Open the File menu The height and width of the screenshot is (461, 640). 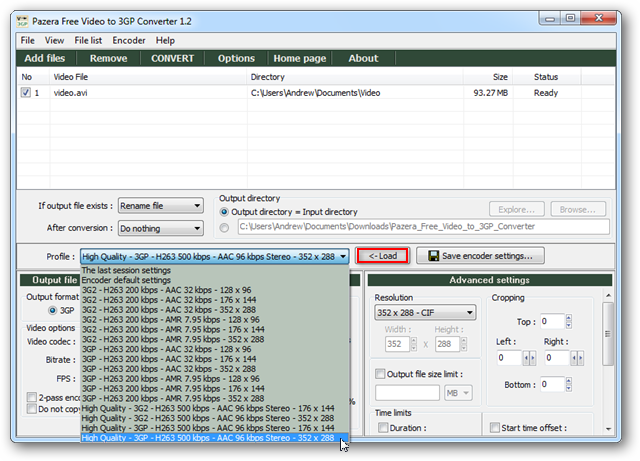pos(27,40)
